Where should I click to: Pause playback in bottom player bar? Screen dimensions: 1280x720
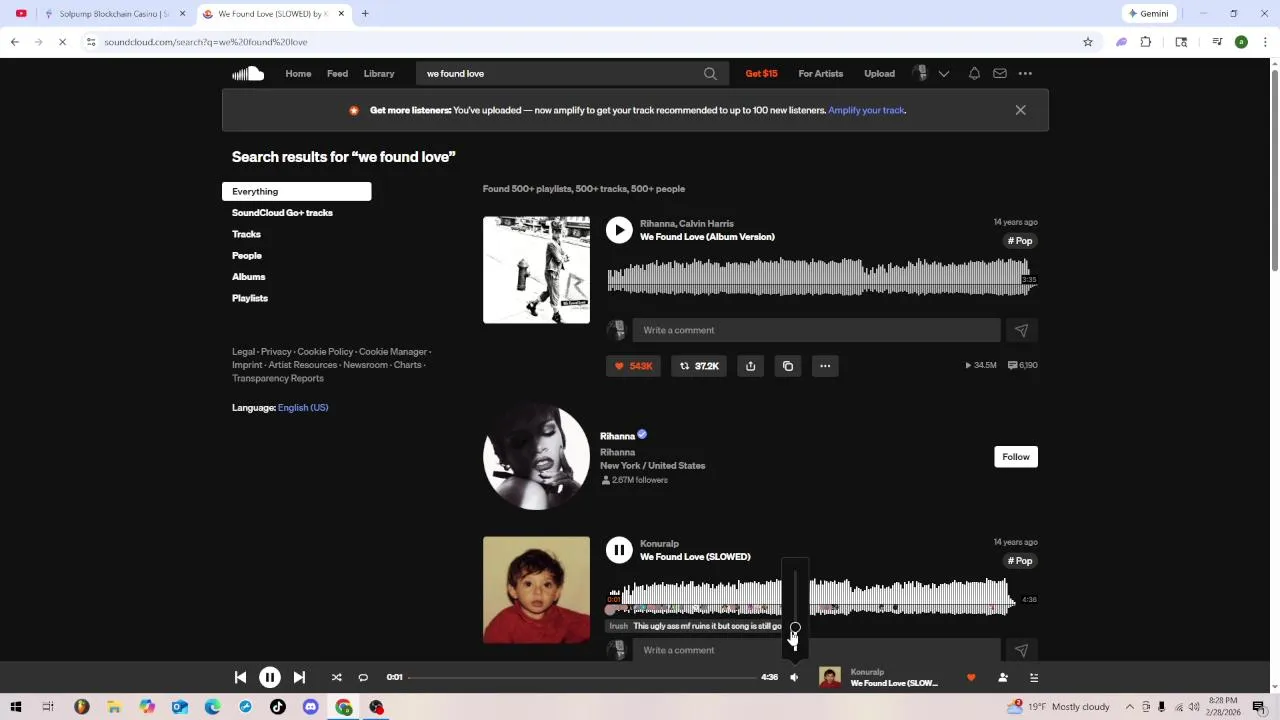(270, 677)
